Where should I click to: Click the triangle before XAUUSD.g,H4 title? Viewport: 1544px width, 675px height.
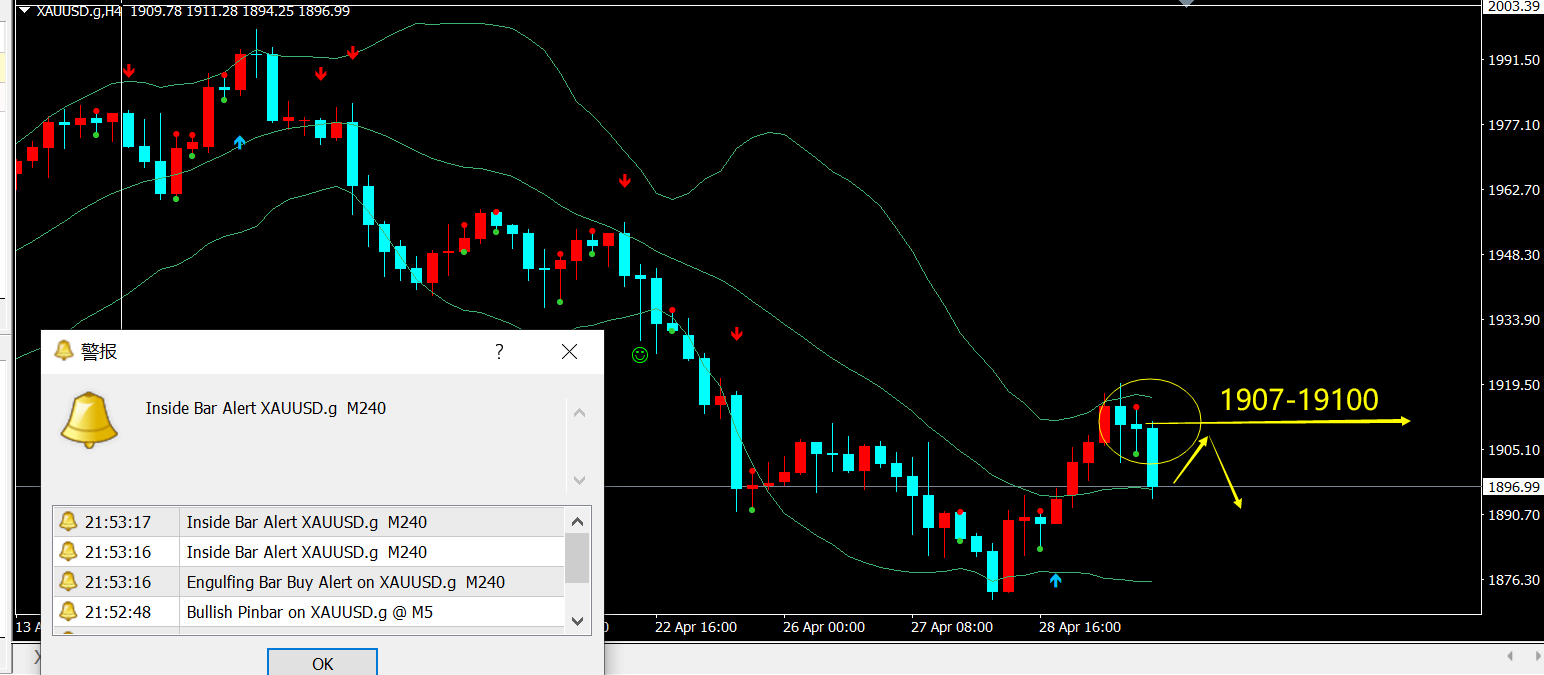[24, 11]
